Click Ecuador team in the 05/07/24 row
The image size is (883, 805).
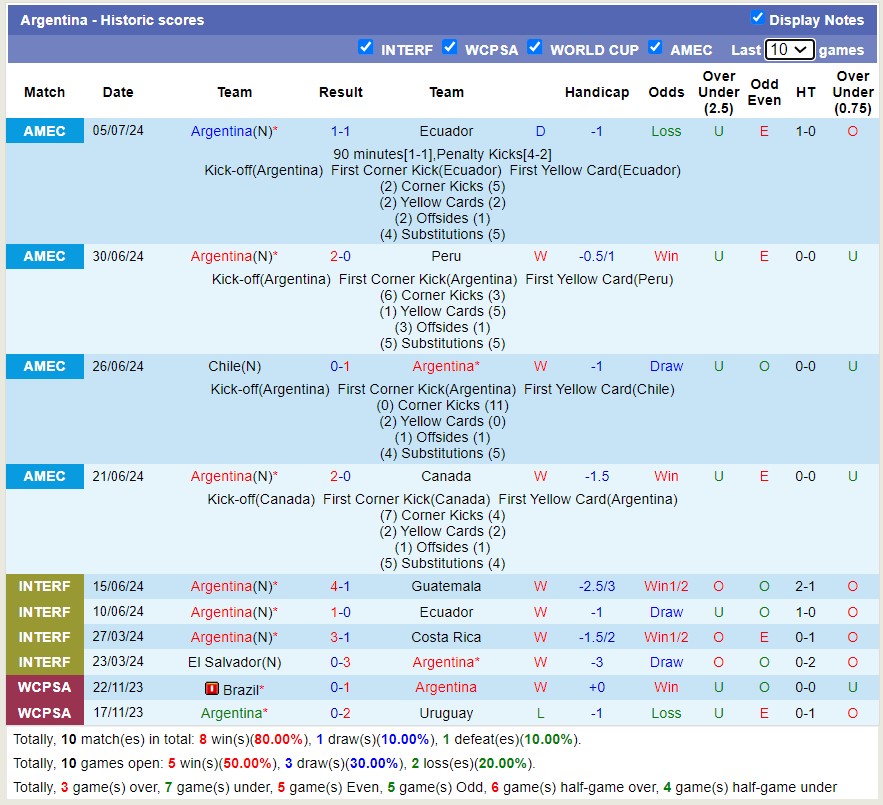446,131
